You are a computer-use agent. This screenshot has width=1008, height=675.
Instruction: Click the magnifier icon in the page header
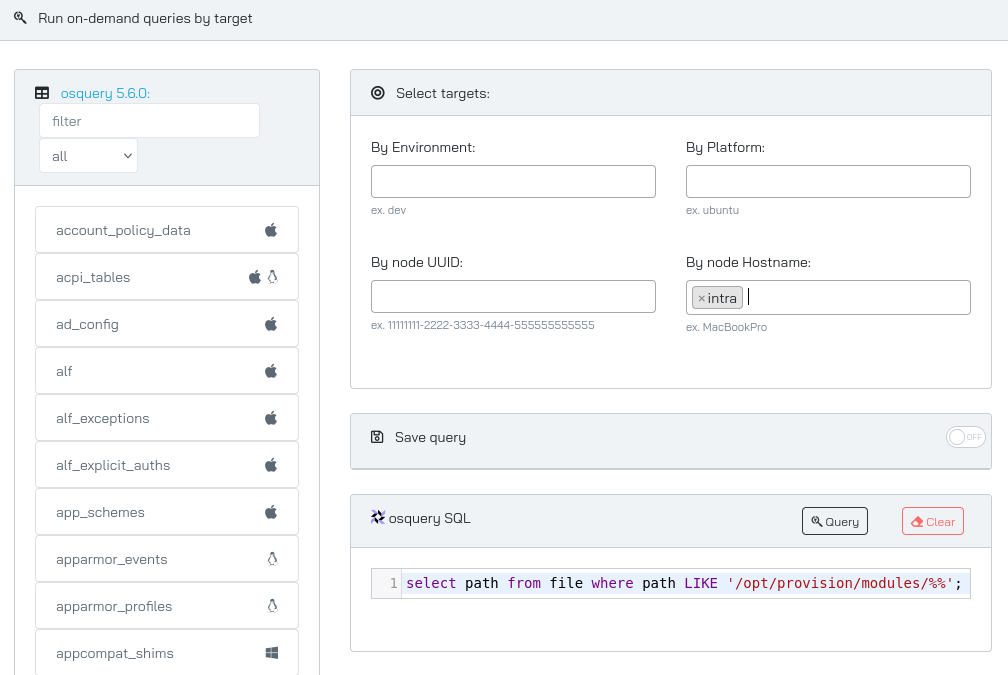21,18
